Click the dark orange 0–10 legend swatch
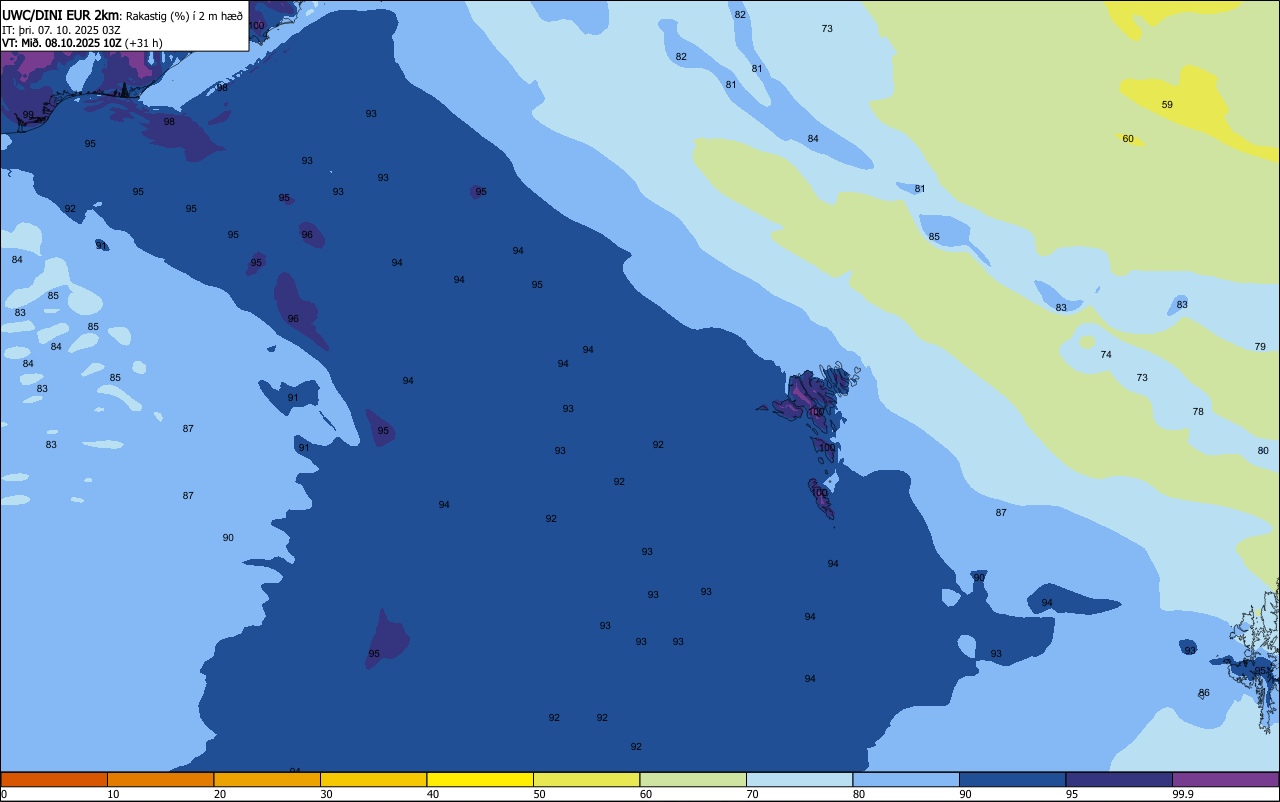The height and width of the screenshot is (802, 1280). tap(54, 779)
